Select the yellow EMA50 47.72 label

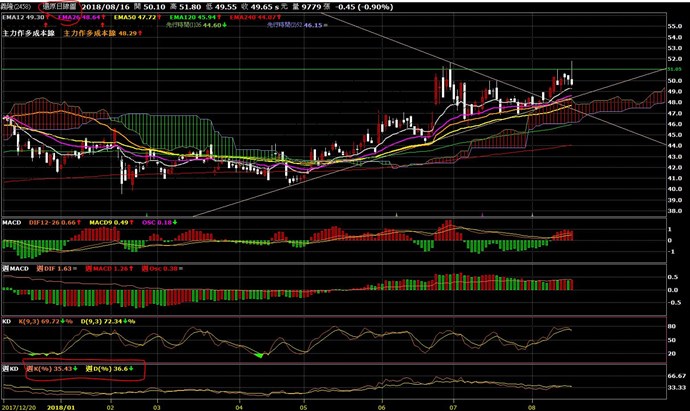(x=137, y=17)
